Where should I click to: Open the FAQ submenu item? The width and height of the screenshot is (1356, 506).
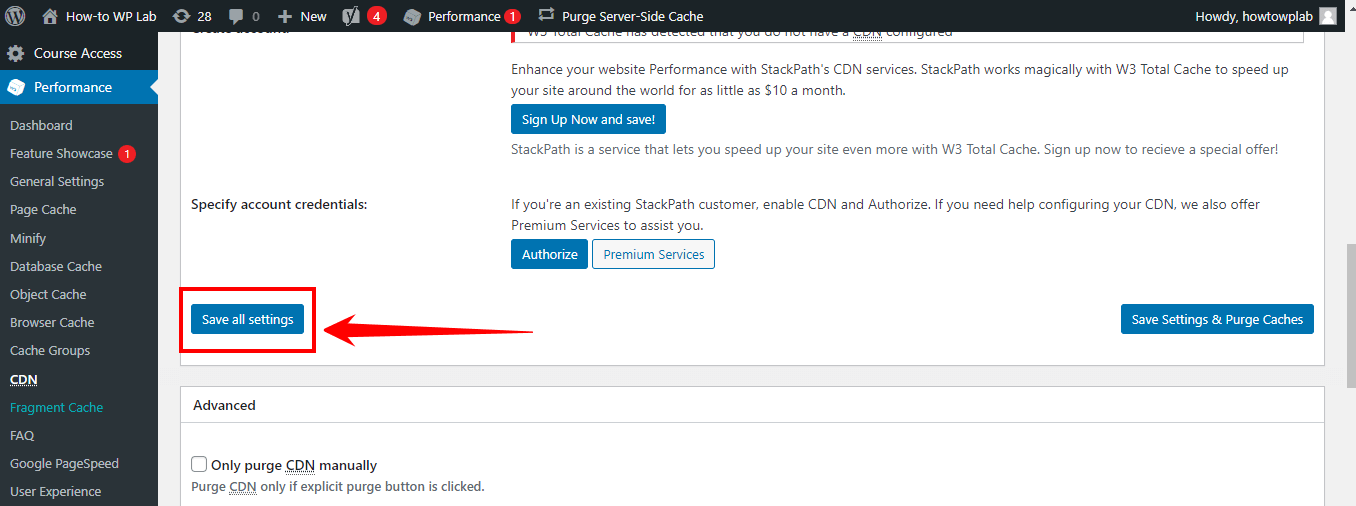tap(22, 435)
